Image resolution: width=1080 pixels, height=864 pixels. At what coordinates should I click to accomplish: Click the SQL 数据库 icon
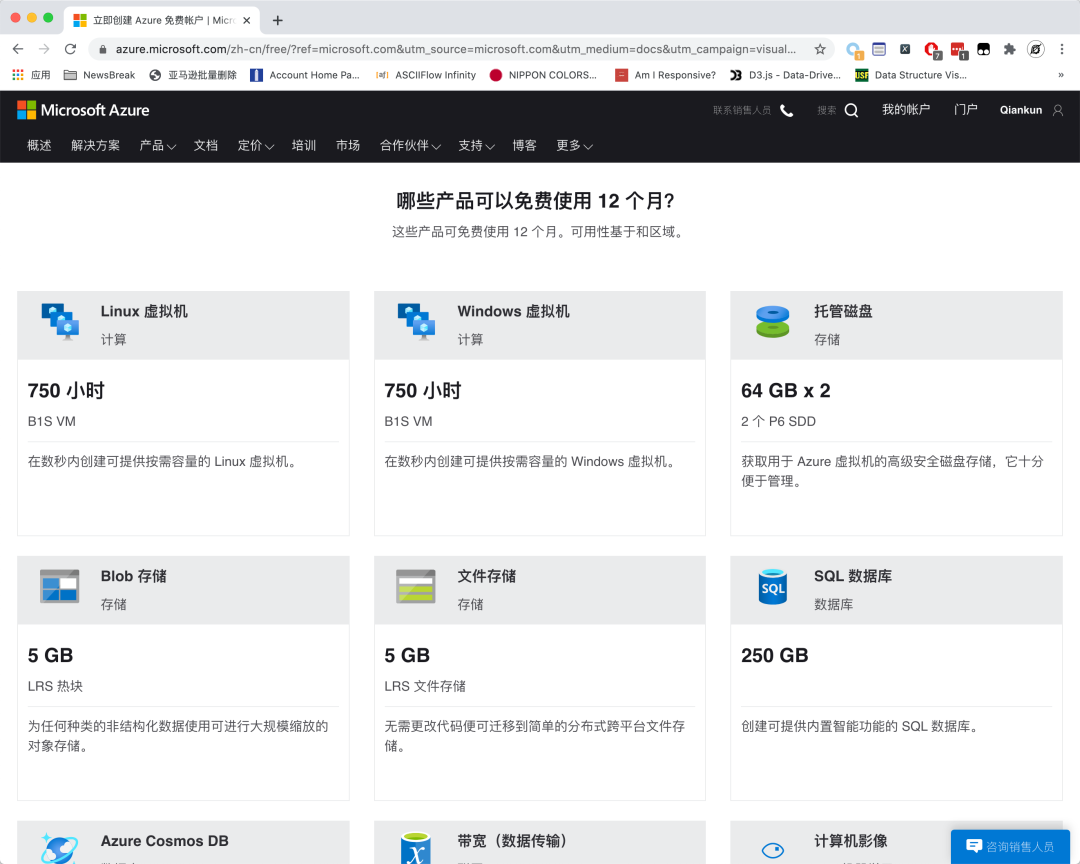773,587
